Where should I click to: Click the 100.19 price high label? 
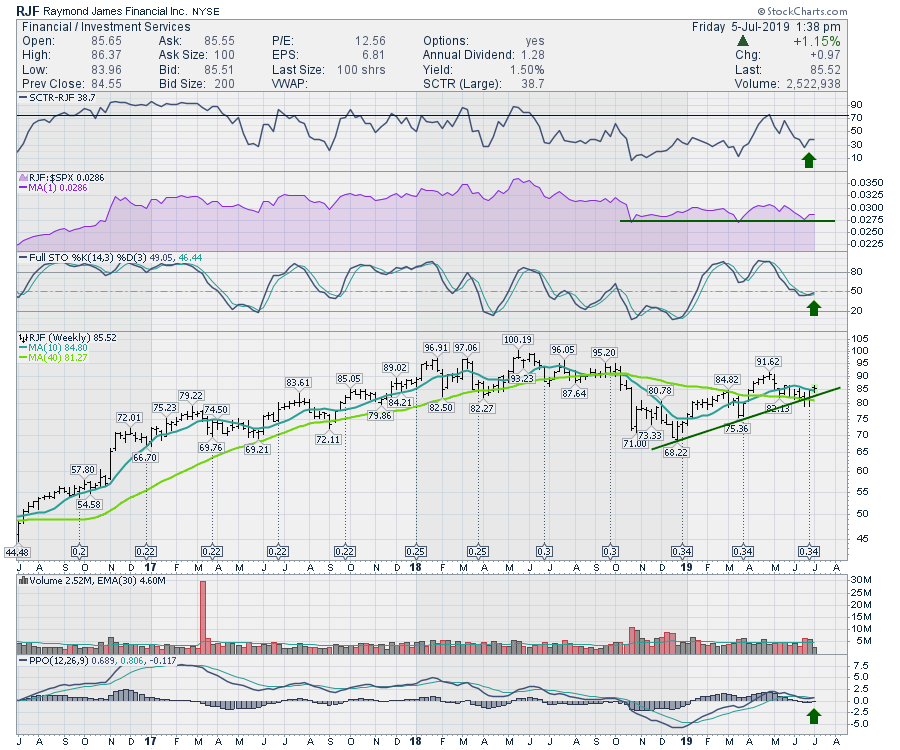[518, 340]
